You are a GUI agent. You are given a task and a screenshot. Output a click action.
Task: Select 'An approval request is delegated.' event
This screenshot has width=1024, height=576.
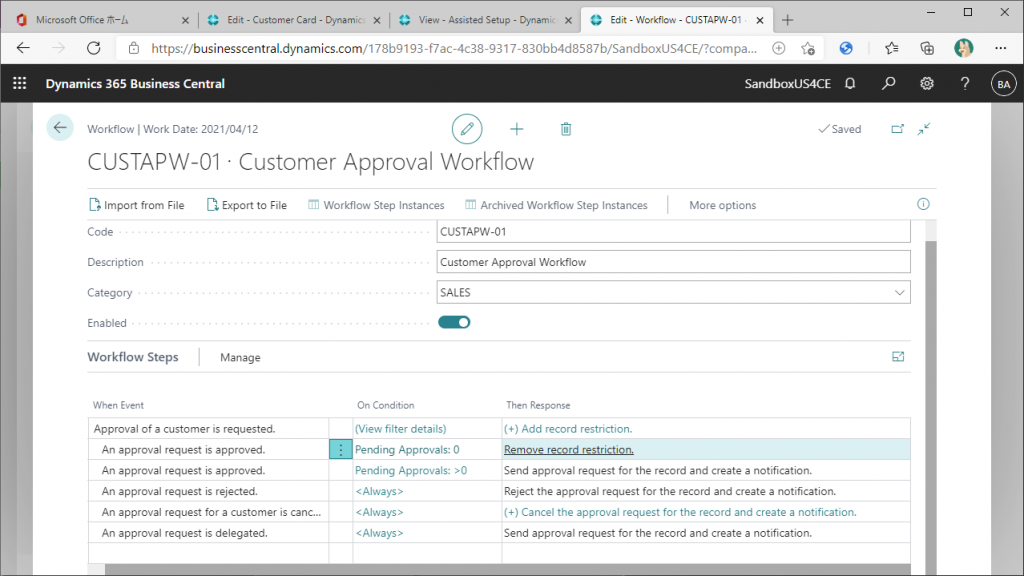(185, 534)
